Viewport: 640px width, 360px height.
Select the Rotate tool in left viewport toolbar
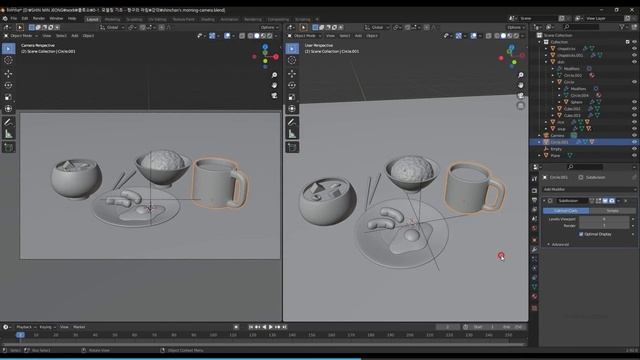point(8,85)
